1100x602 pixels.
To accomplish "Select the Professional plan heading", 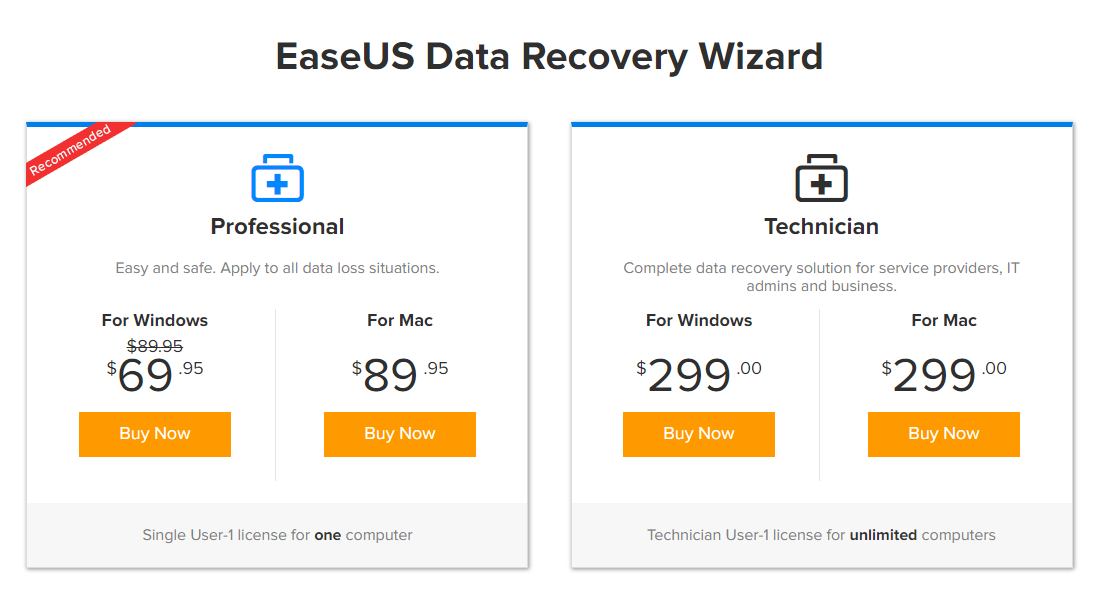I will click(x=277, y=227).
